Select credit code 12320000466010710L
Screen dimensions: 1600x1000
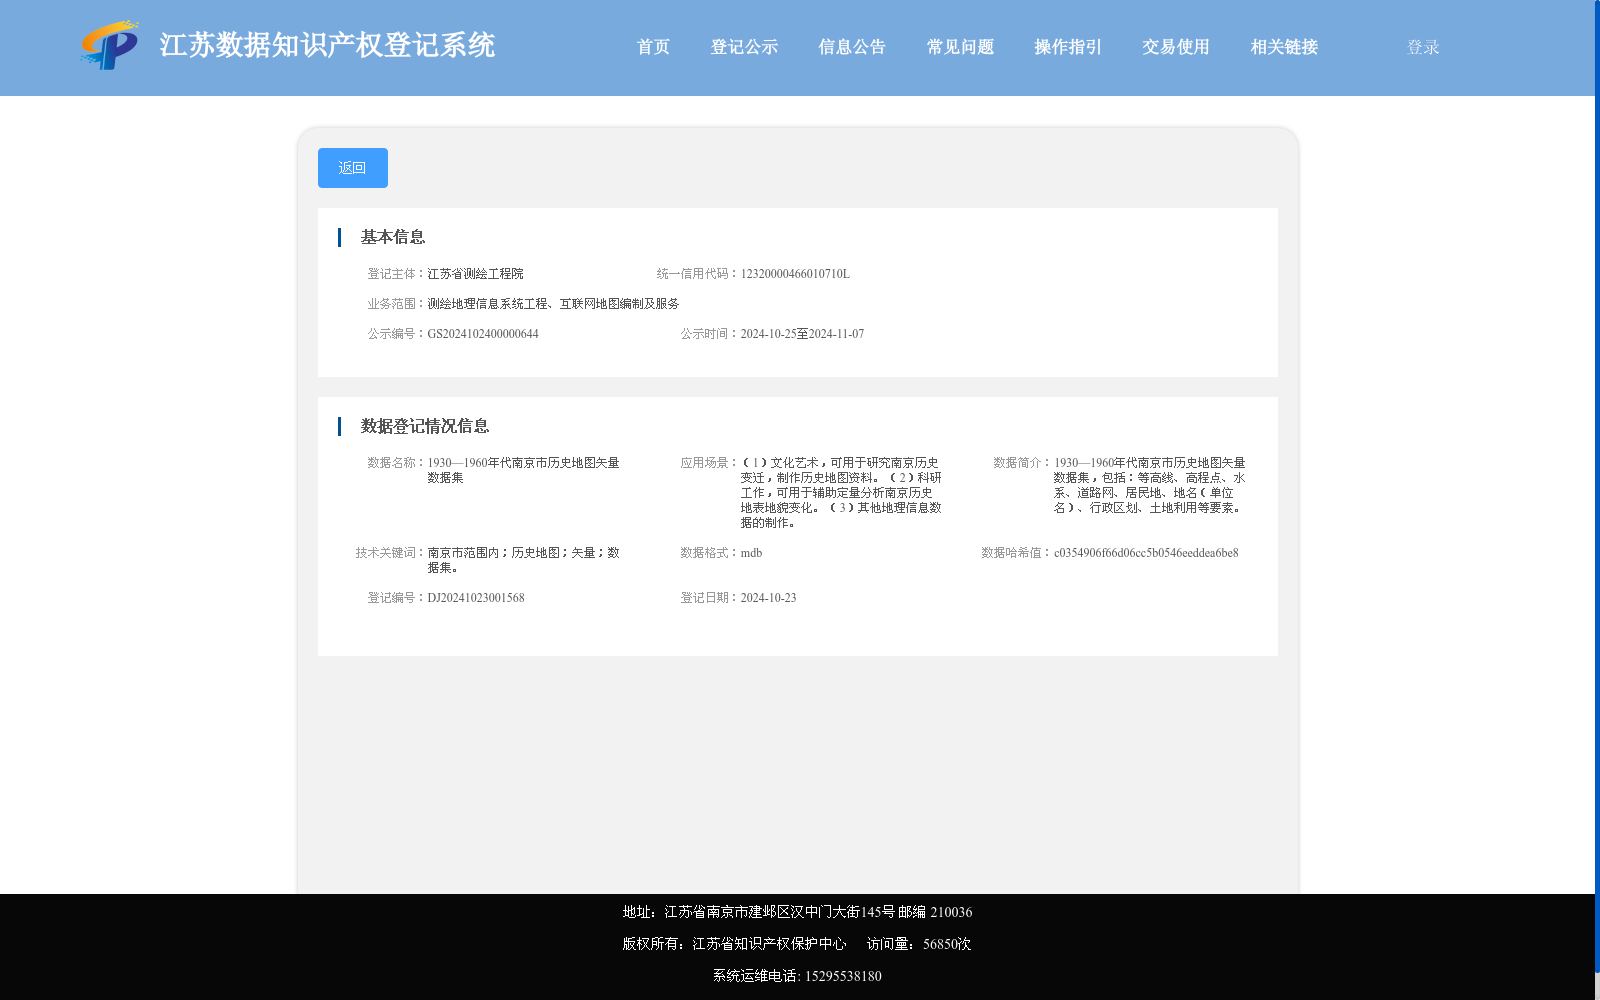(x=795, y=274)
